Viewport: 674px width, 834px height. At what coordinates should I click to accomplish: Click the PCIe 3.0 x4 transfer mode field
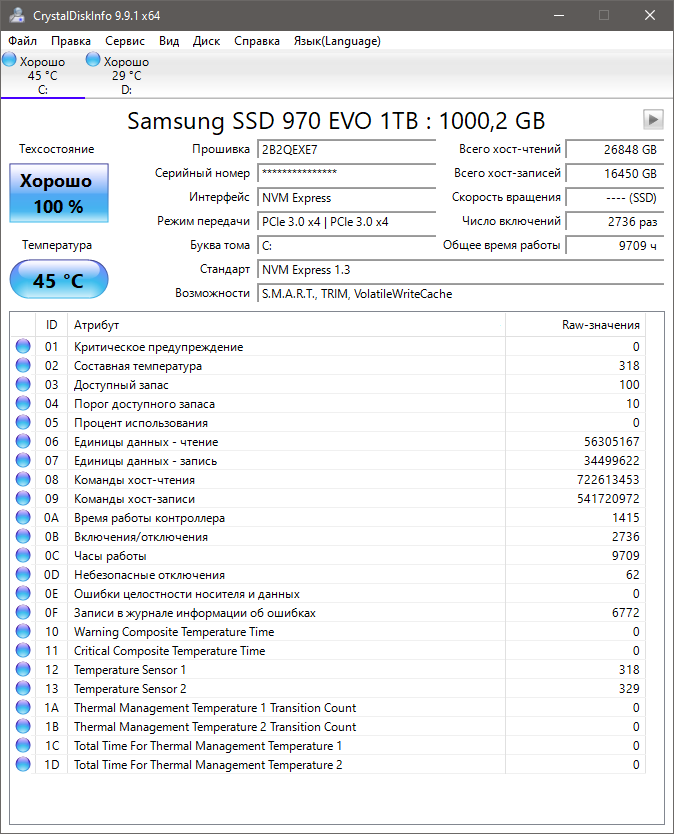(x=346, y=222)
